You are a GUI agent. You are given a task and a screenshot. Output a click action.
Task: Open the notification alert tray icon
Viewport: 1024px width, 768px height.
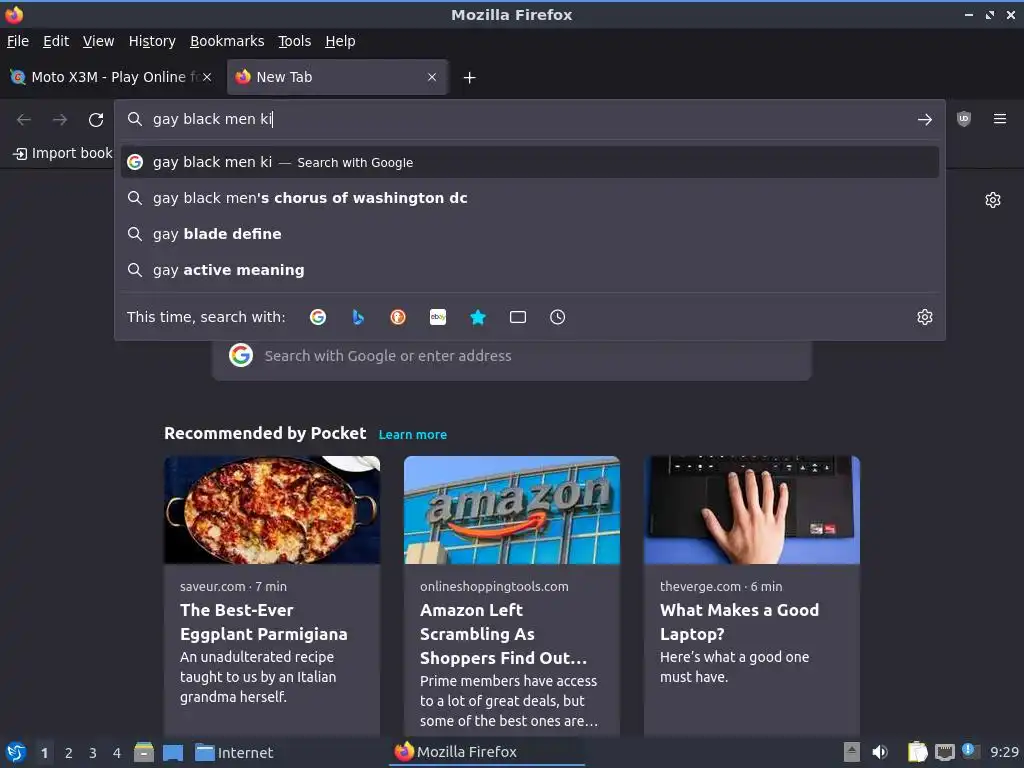[x=970, y=751]
